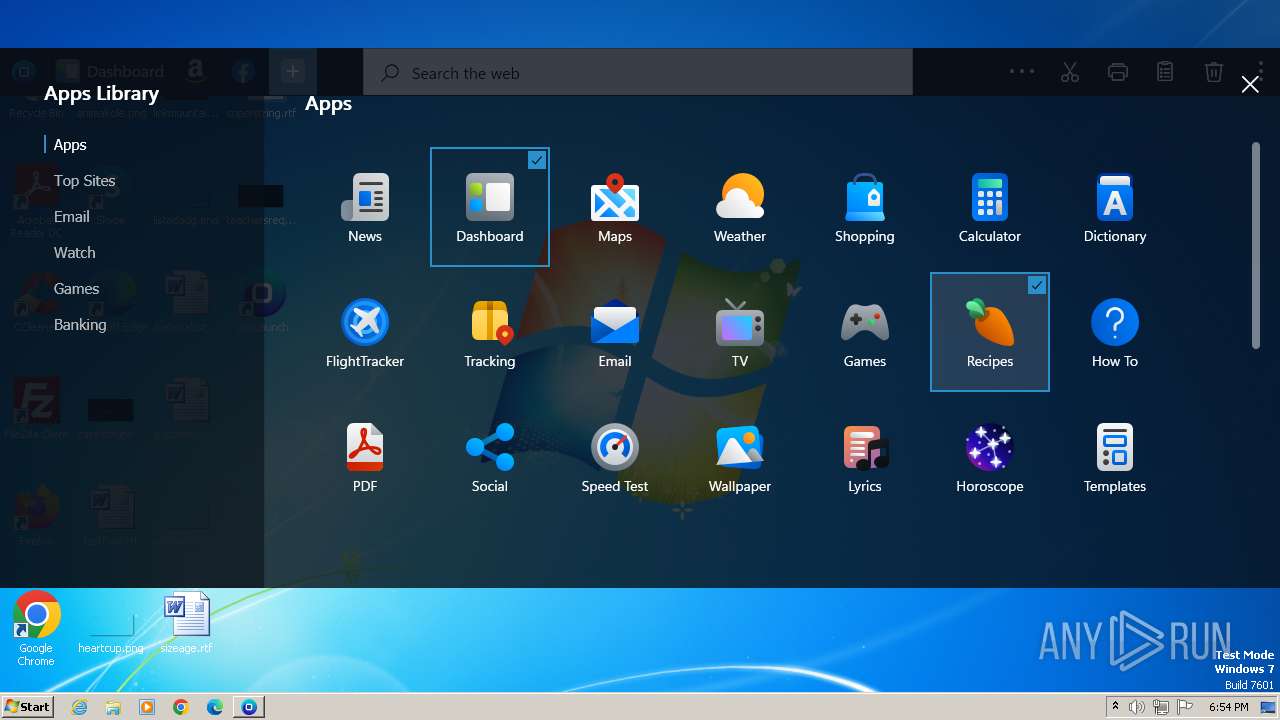Screen dimensions: 1280x720
Task: Click the scissors cut icon in toolbar
Action: pyautogui.click(x=1070, y=72)
